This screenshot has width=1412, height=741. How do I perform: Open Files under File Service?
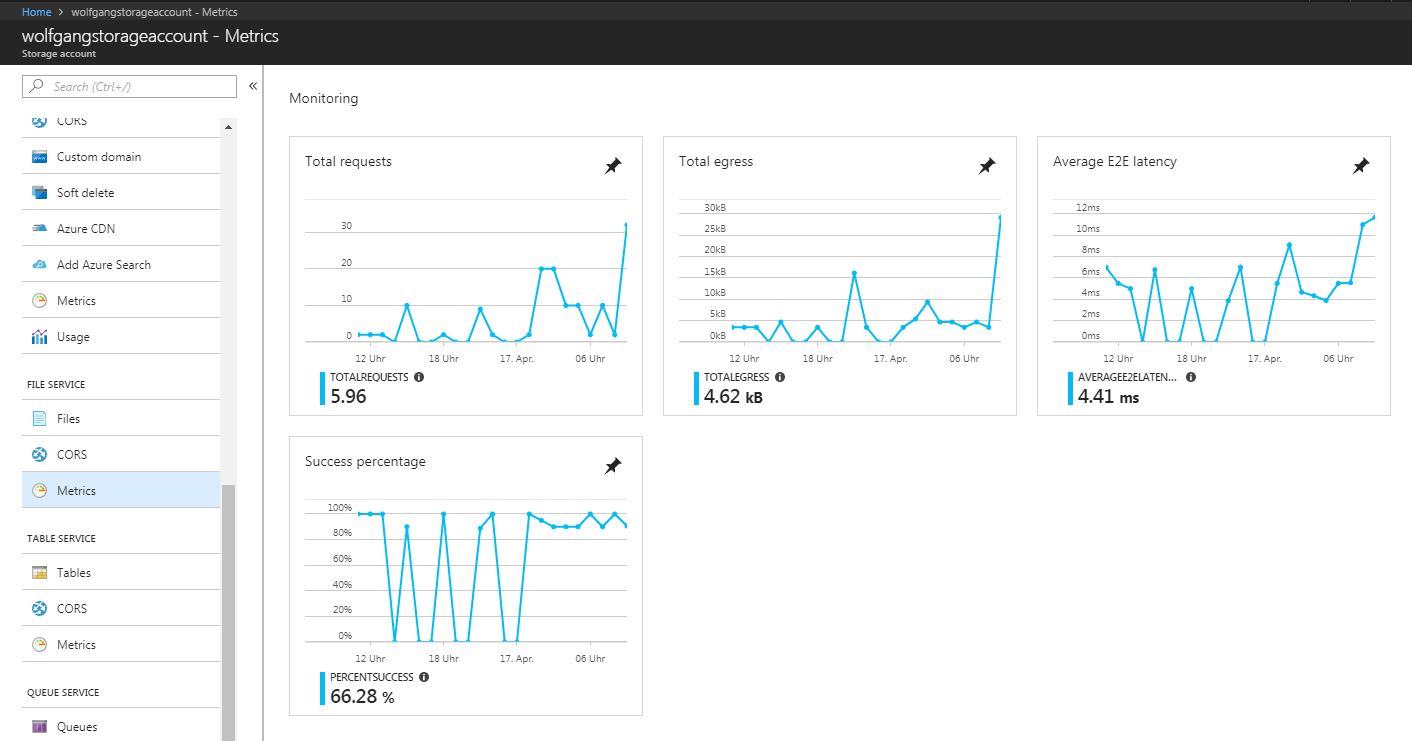tap(68, 419)
